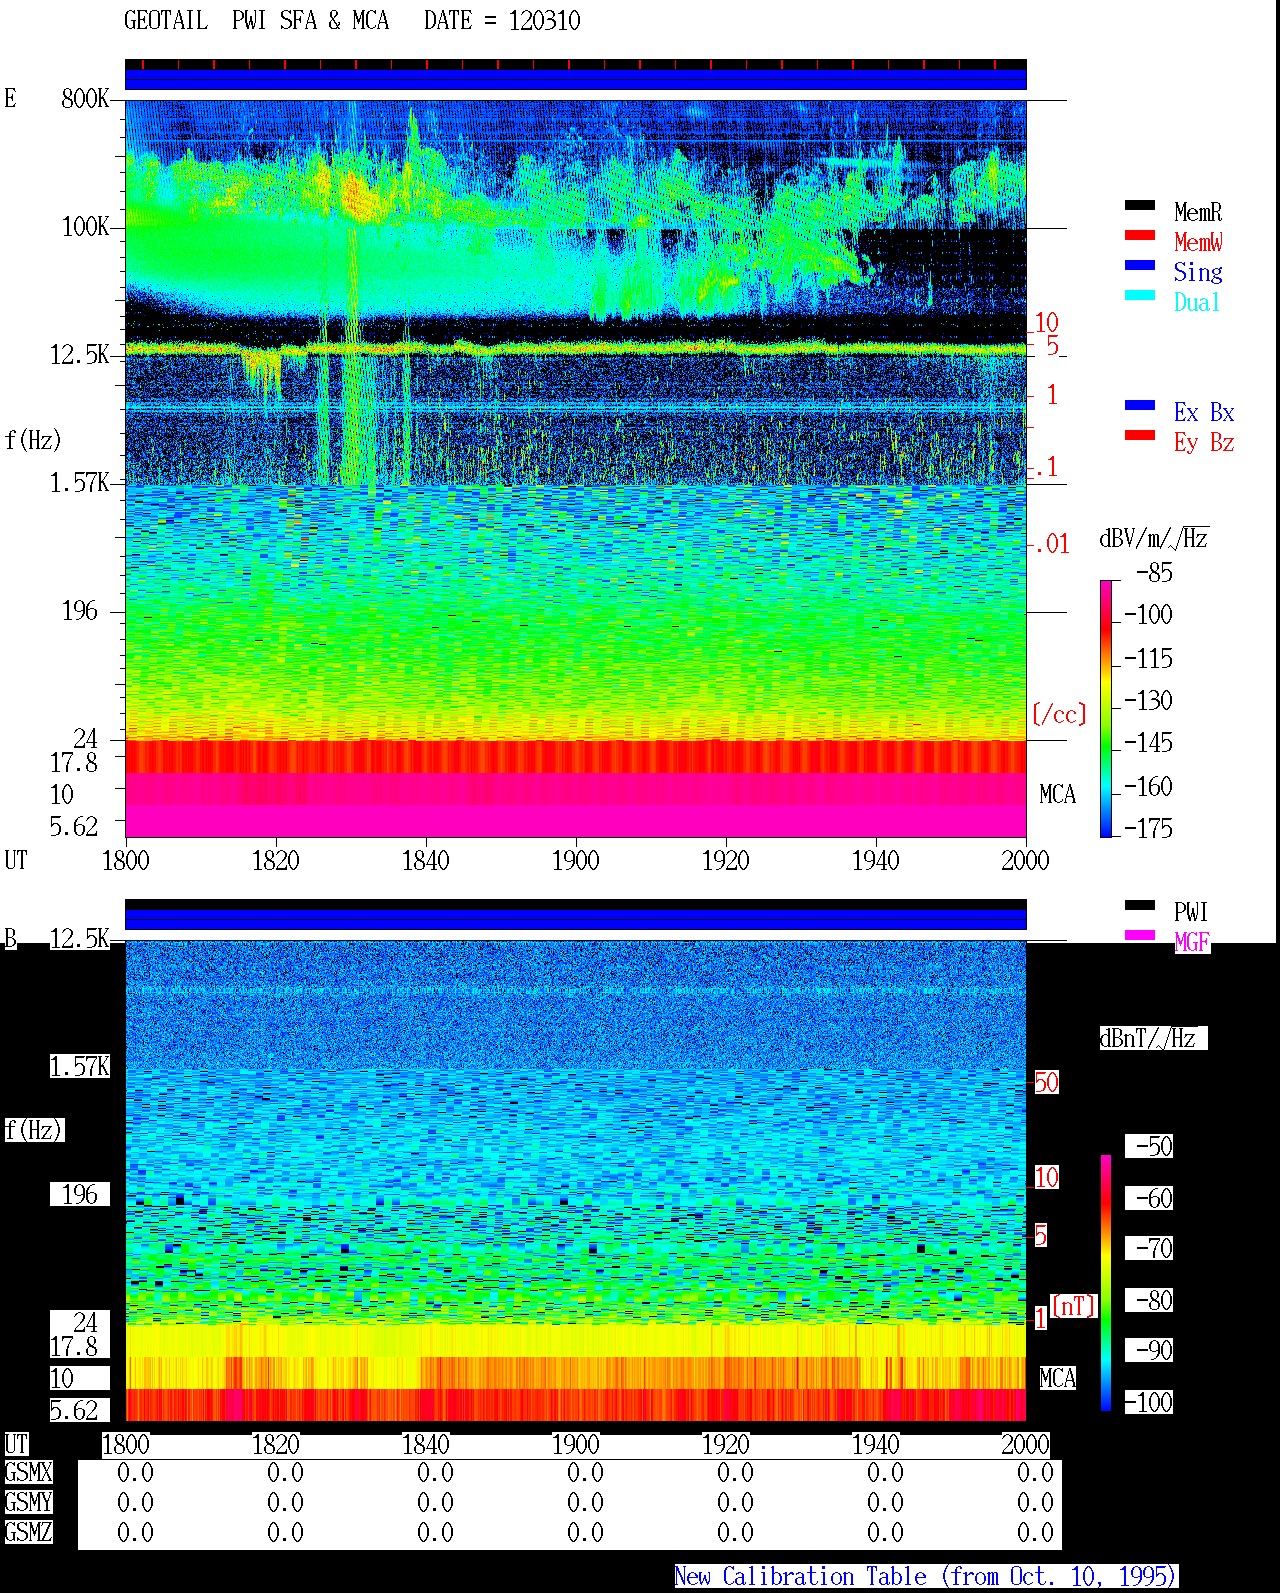The height and width of the screenshot is (1593, 1280).
Task: Click the red 50 nT tick label
Action: point(1046,1082)
